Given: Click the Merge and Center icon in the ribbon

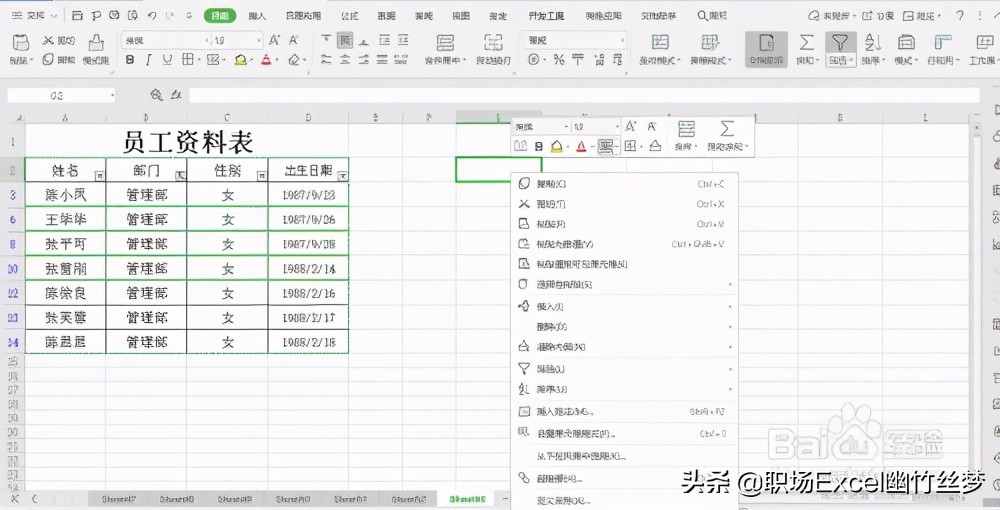Looking at the screenshot, I should pyautogui.click(x=445, y=43).
